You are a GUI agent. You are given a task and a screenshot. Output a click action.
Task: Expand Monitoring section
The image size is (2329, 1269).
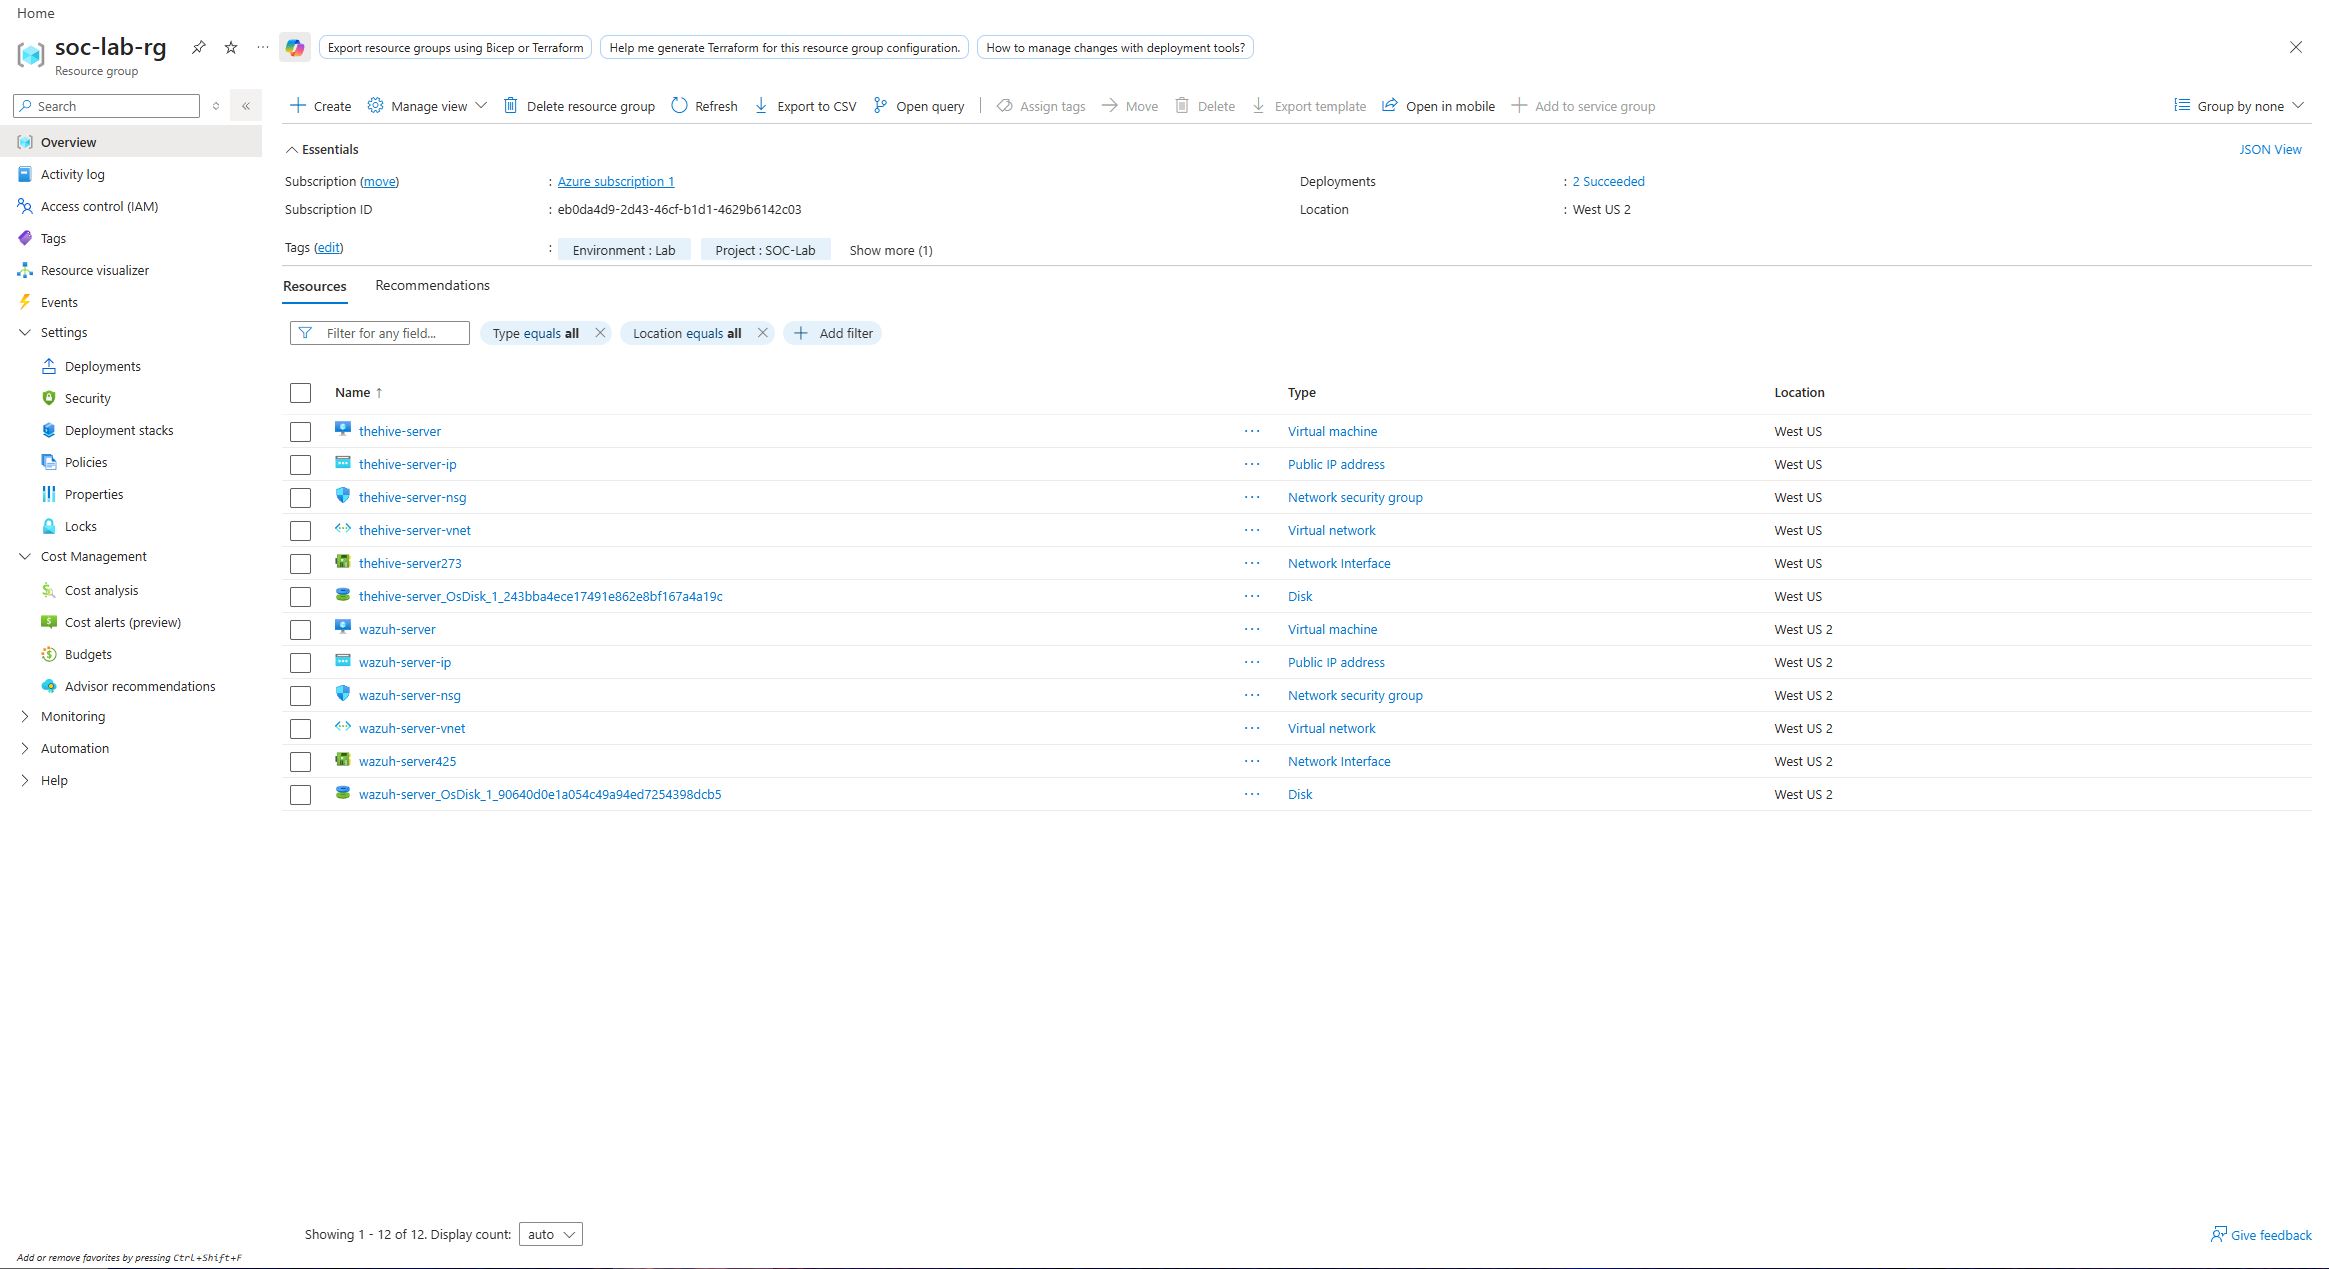pyautogui.click(x=25, y=716)
